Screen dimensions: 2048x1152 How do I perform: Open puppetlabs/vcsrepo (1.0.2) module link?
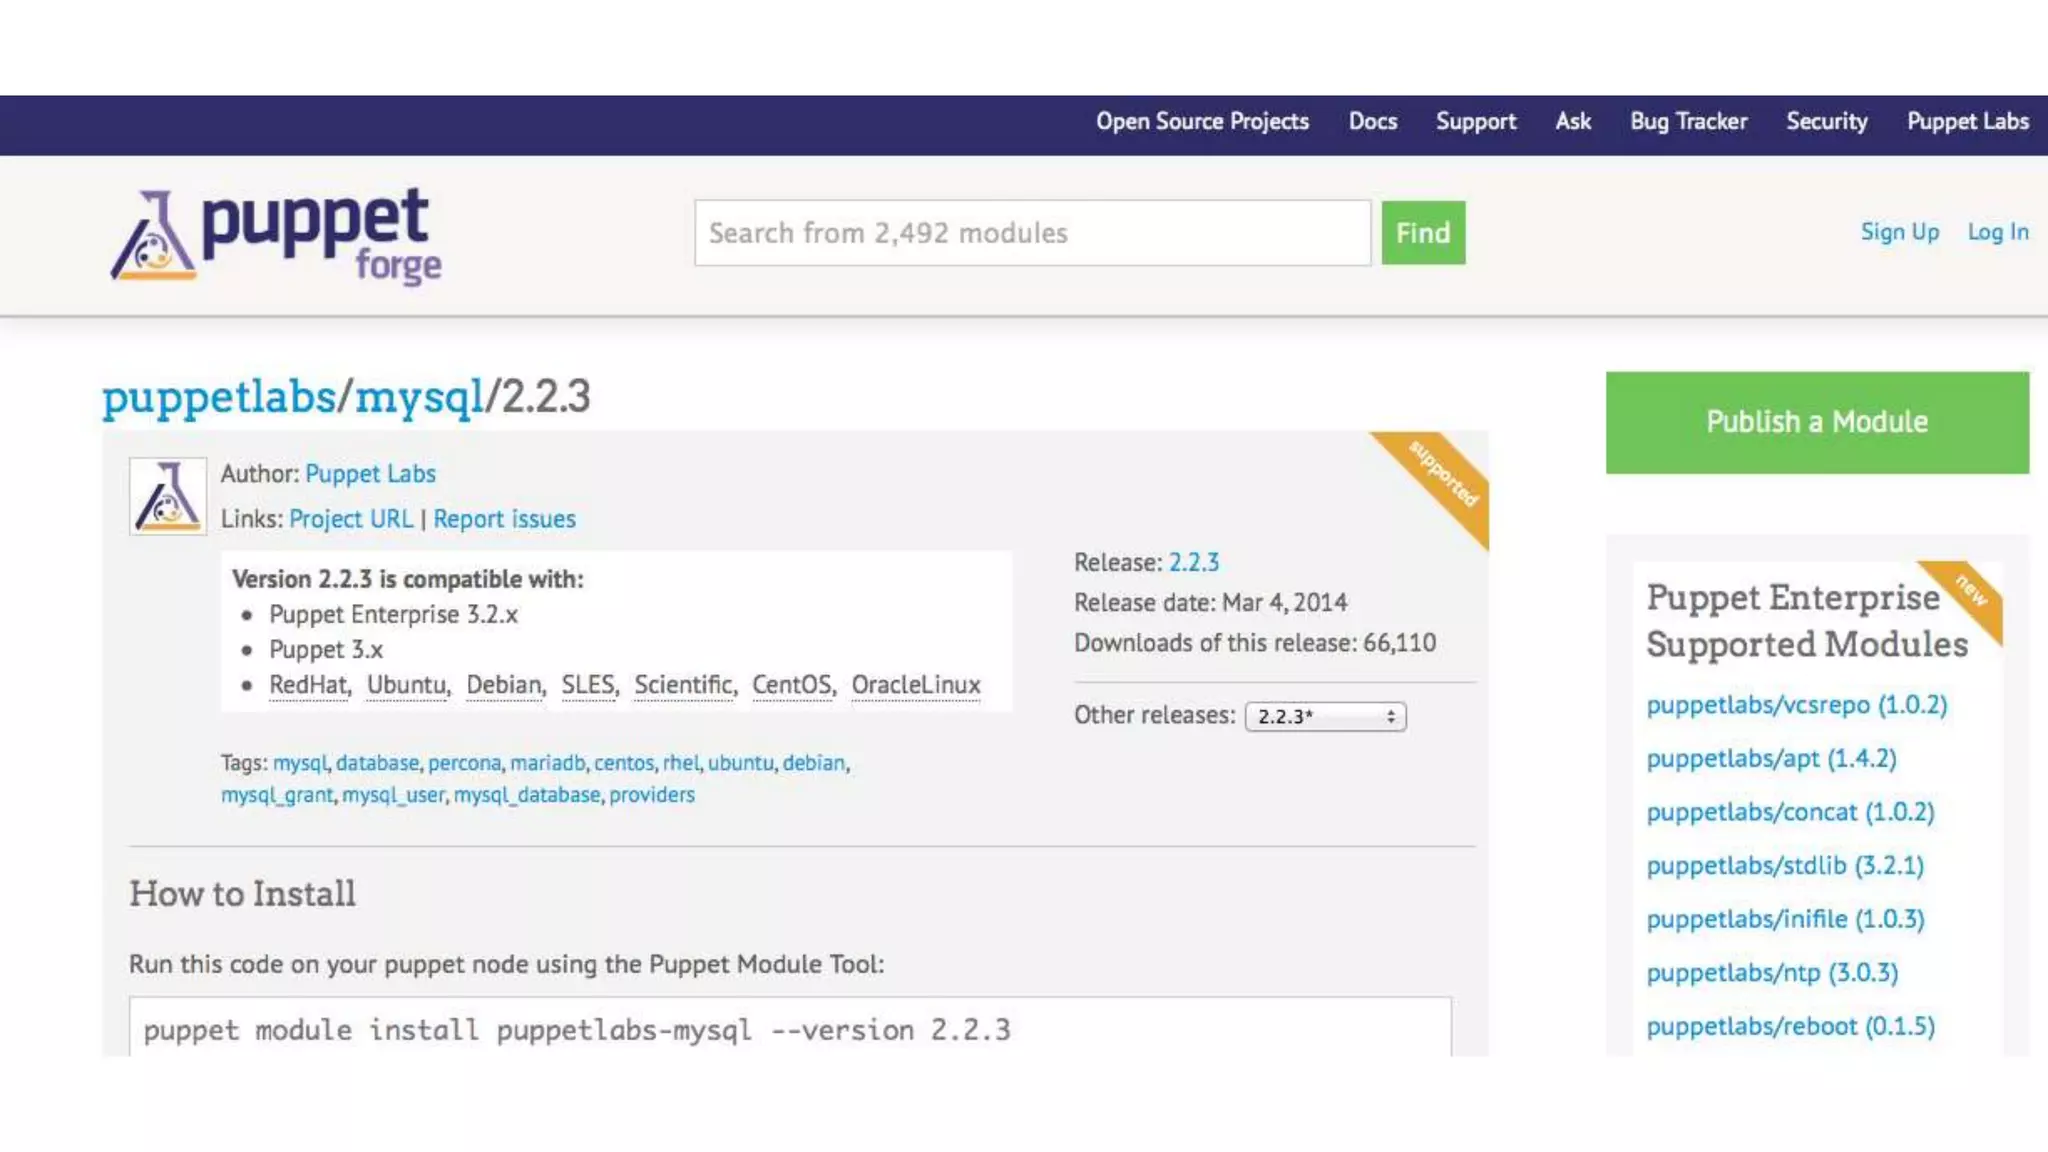[x=1796, y=705]
